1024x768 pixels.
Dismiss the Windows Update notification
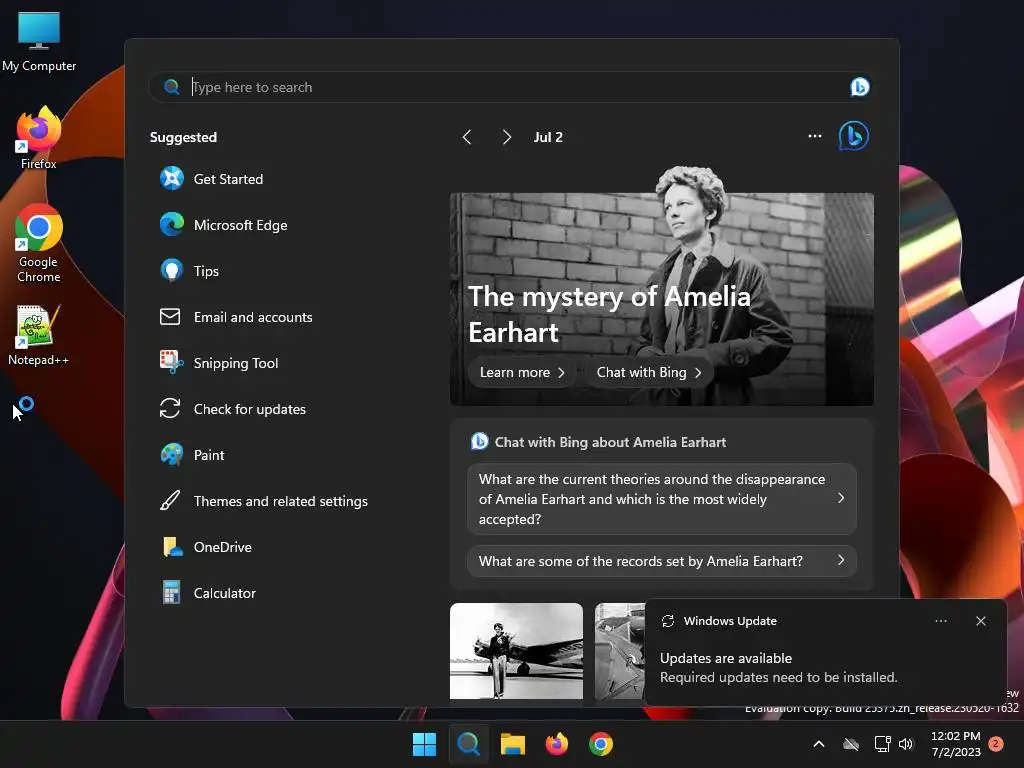(x=980, y=621)
